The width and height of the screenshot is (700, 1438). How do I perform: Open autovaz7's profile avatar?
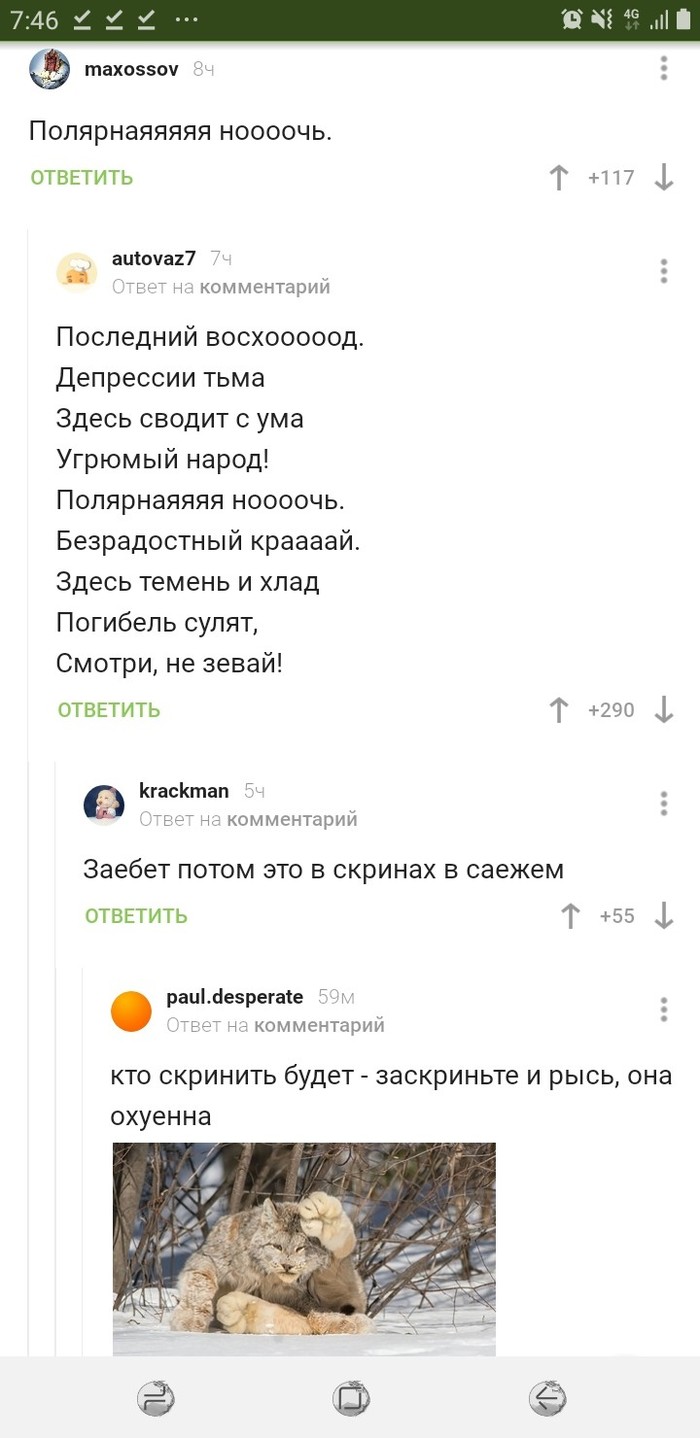[x=76, y=270]
